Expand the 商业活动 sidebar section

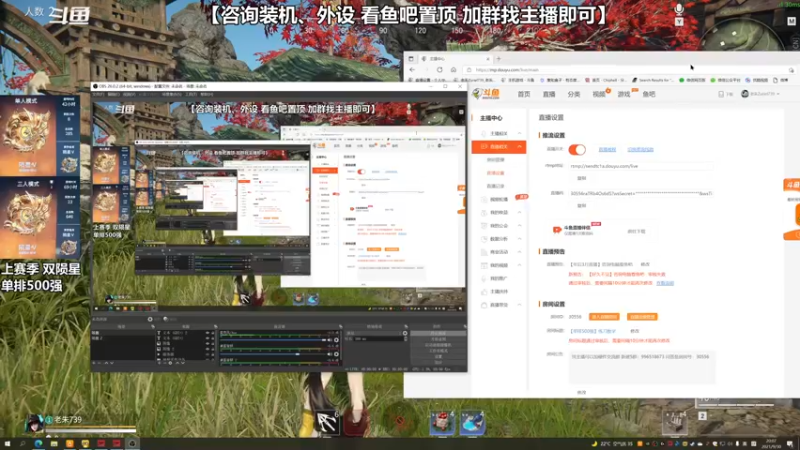[x=519, y=252]
